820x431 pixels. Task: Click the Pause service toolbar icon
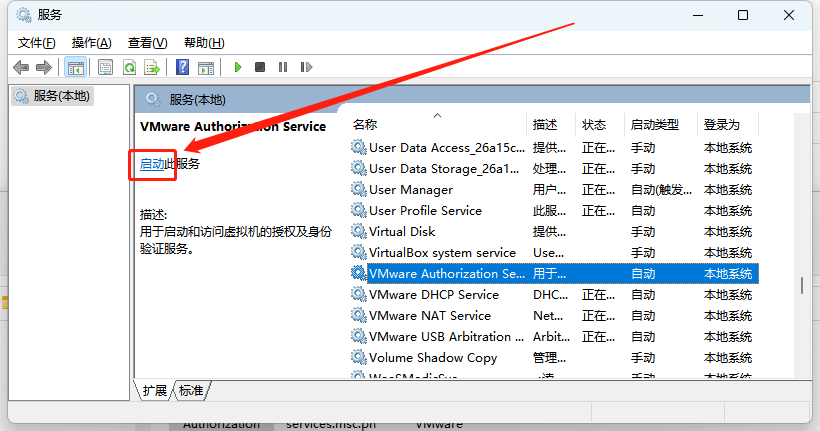pyautogui.click(x=283, y=67)
